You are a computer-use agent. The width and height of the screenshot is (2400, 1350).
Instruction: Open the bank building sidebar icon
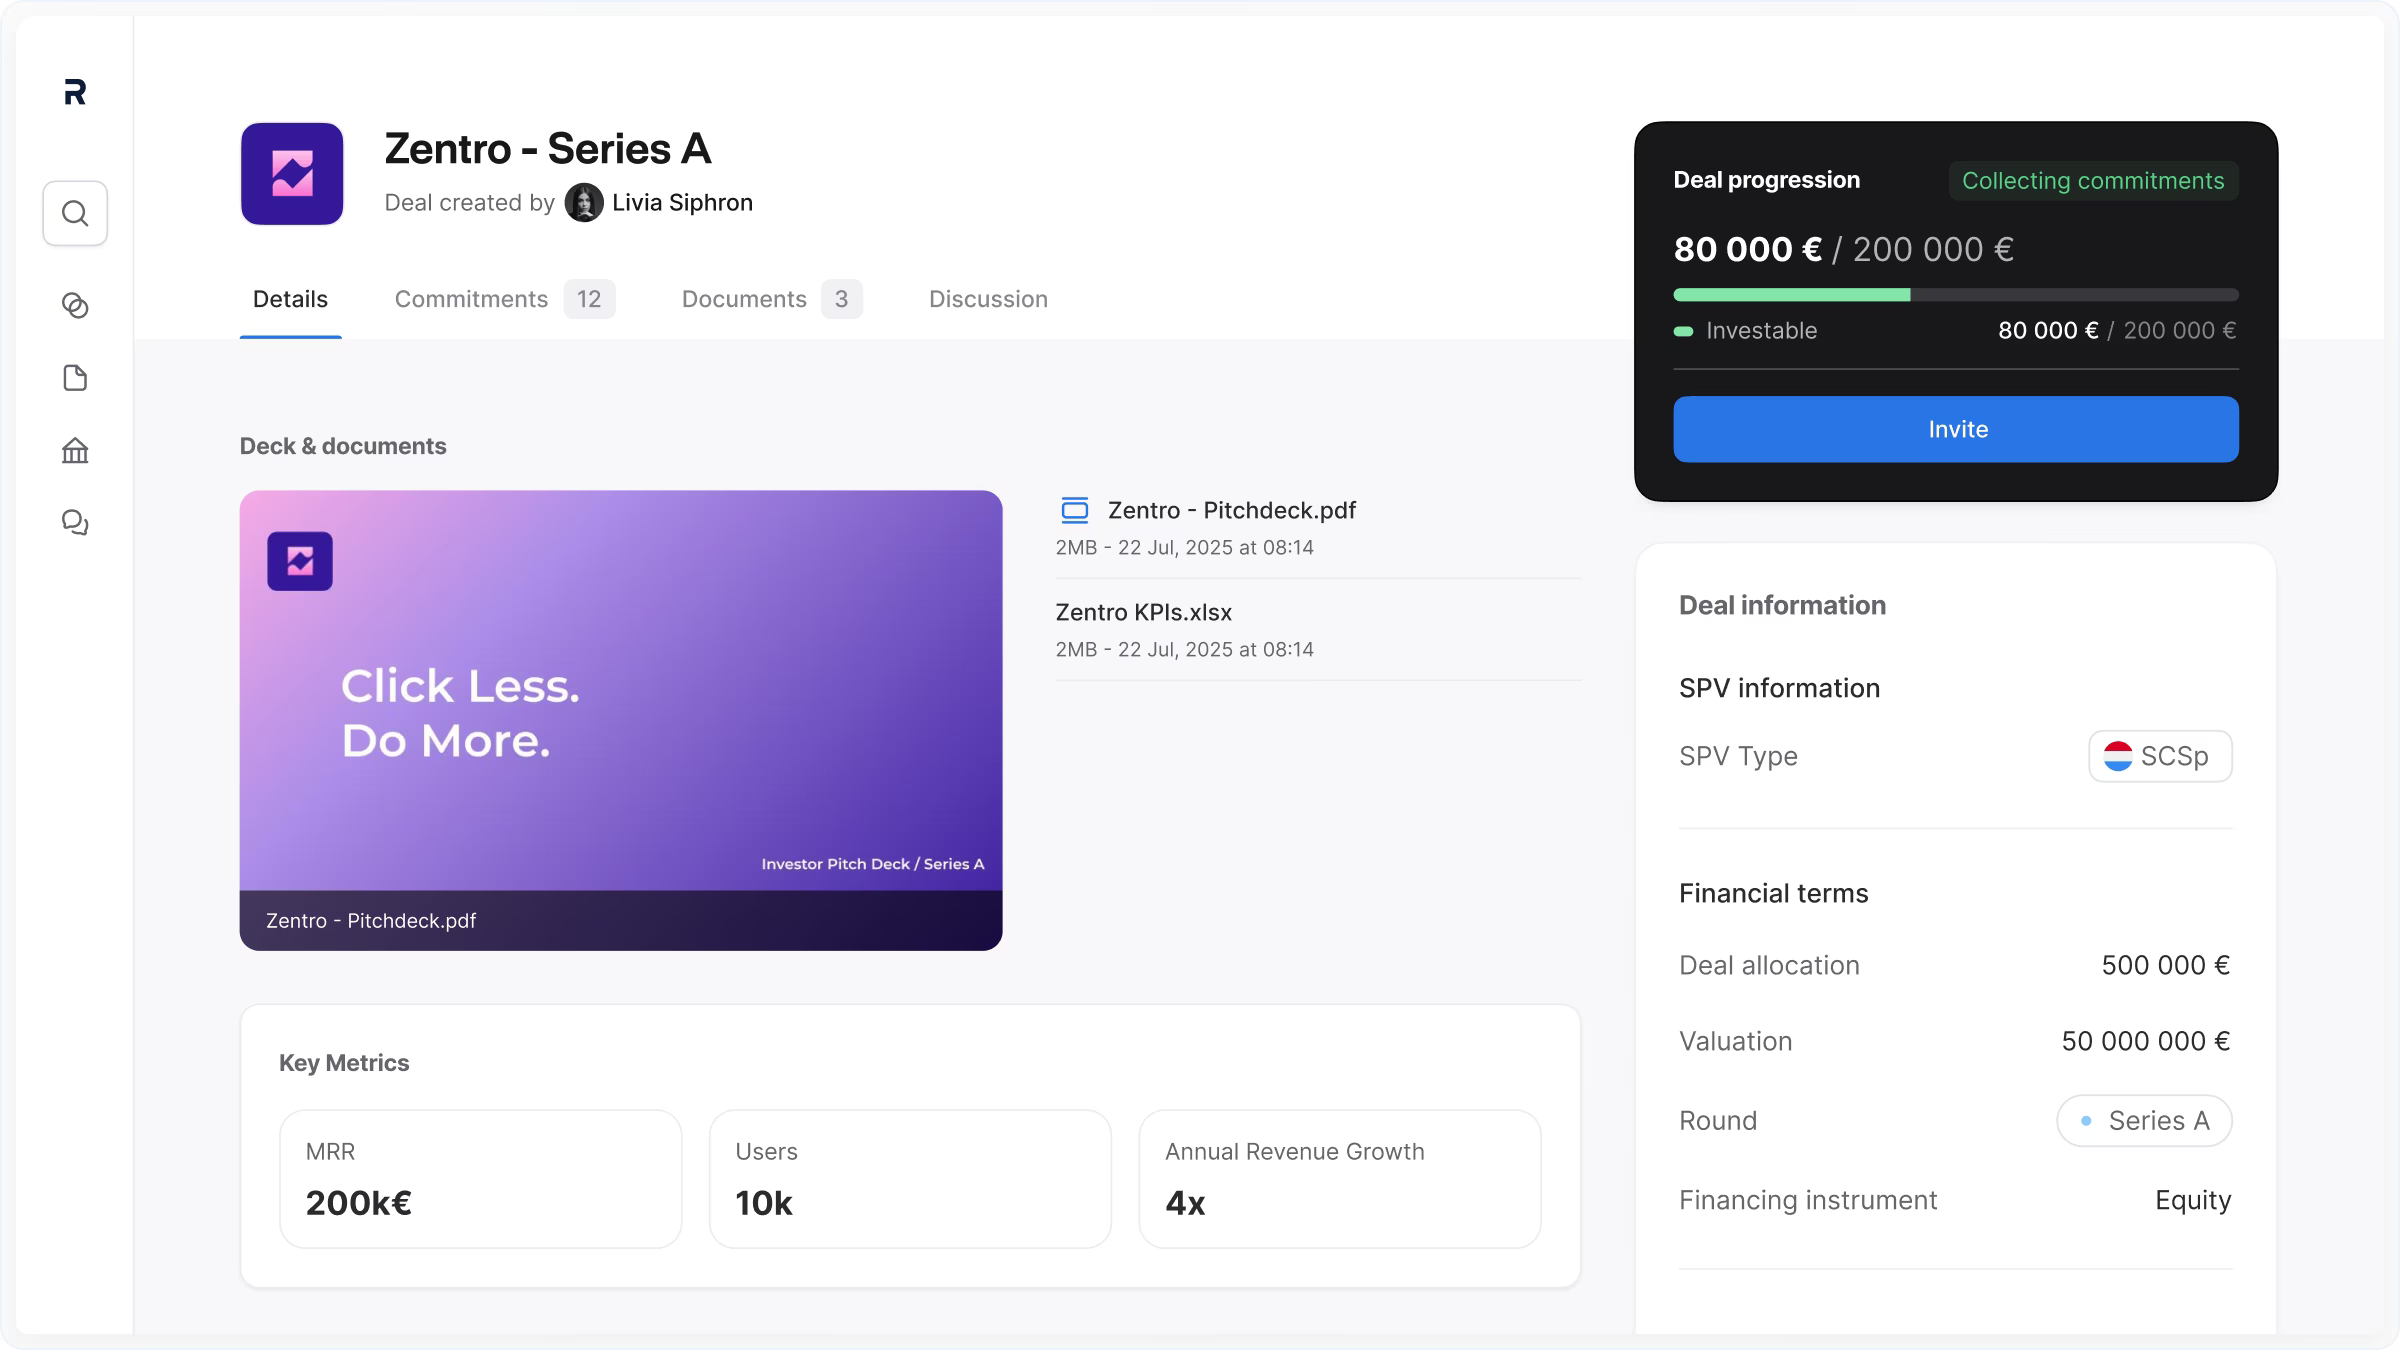(75, 451)
